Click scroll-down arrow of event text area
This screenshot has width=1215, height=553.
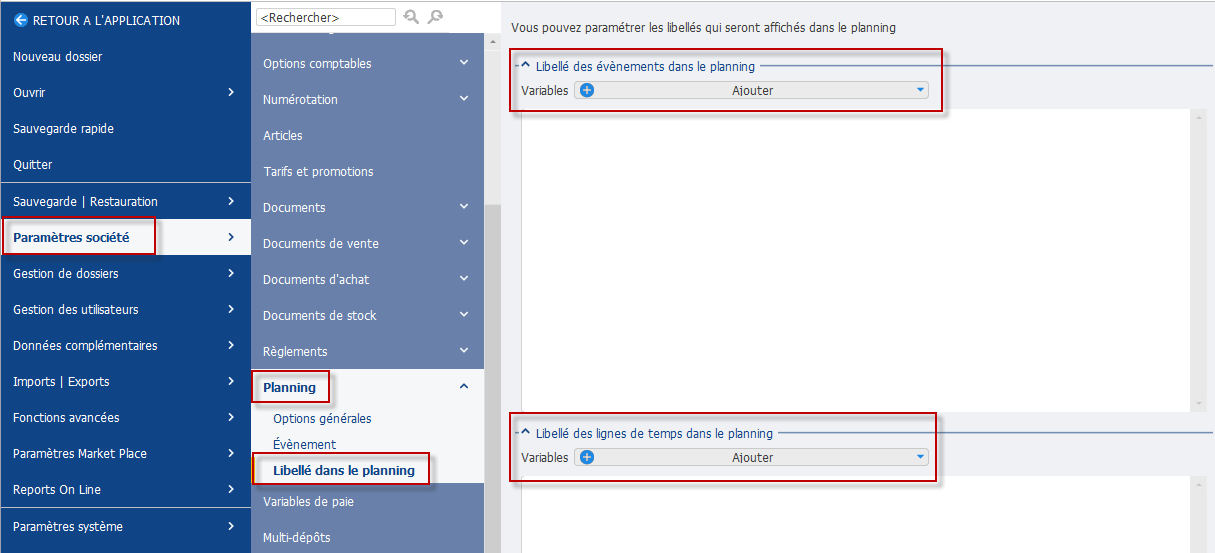pyautogui.click(x=1198, y=403)
